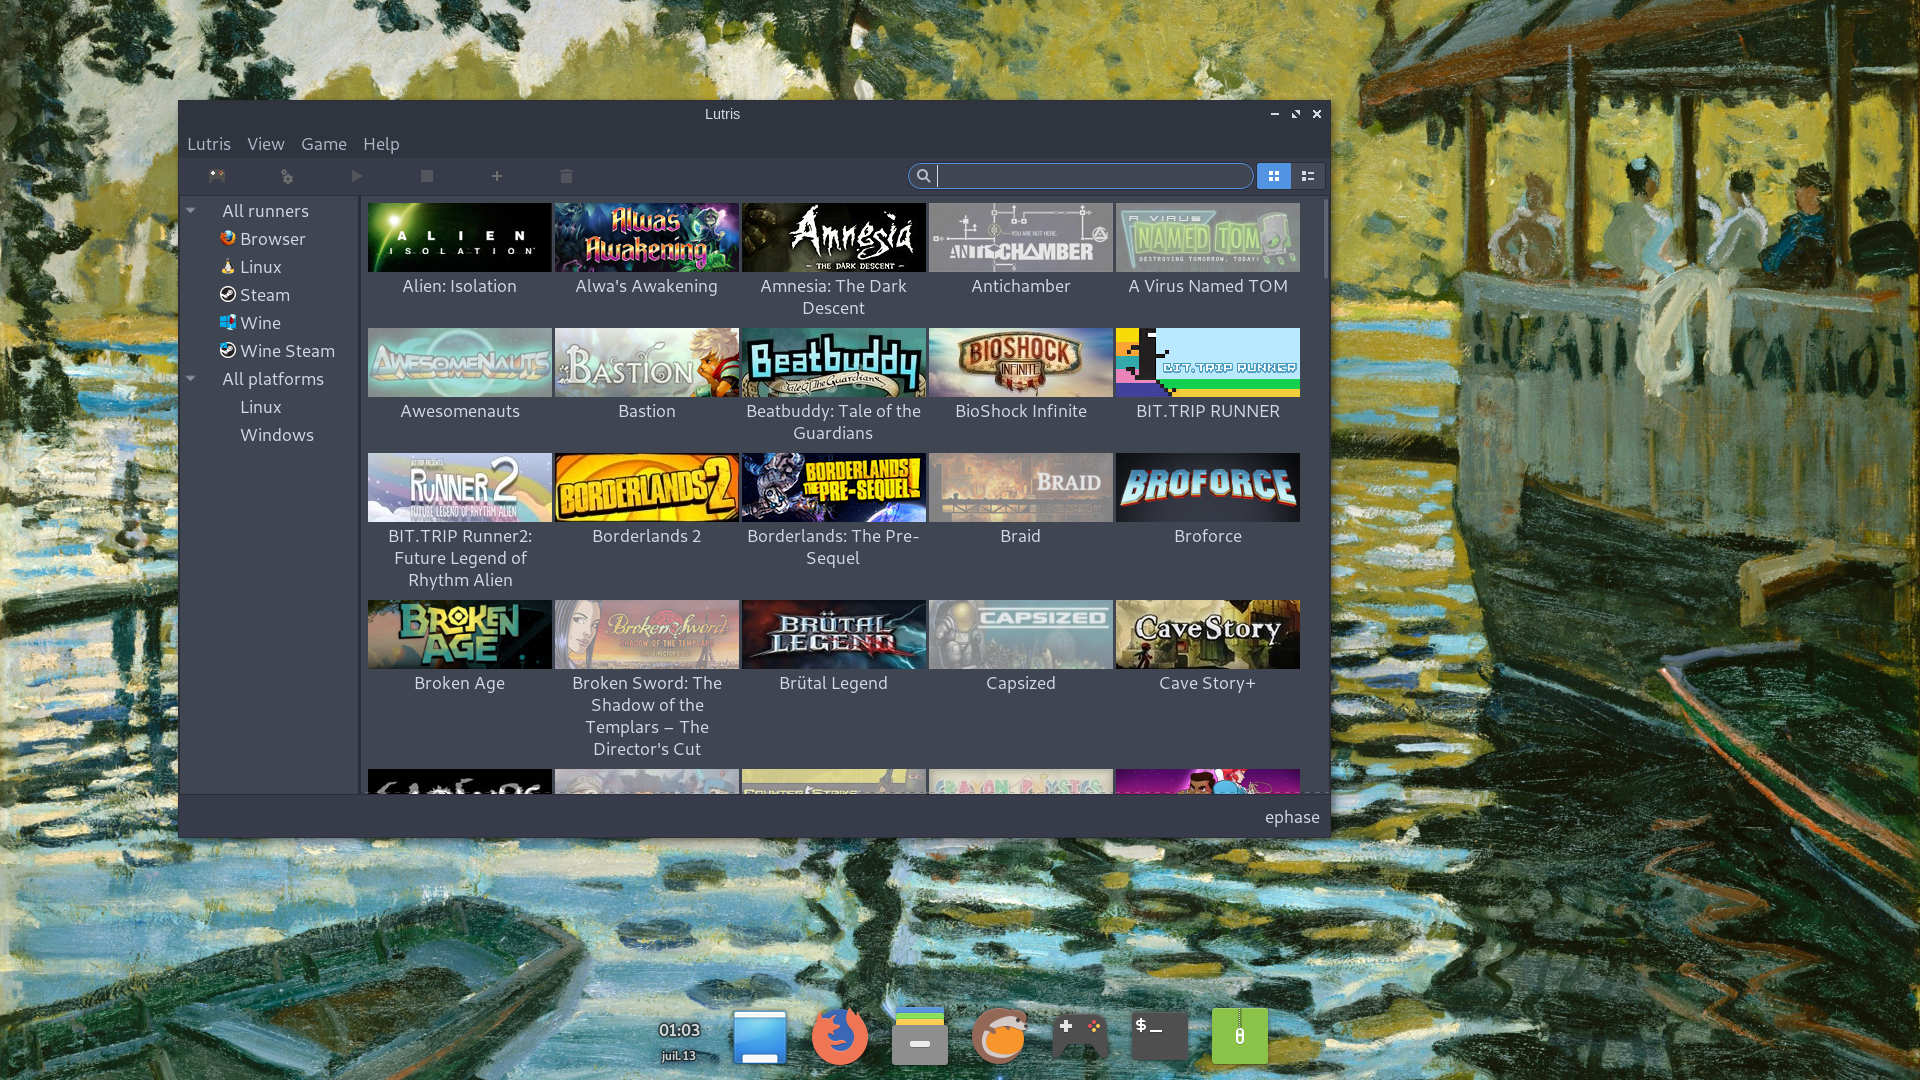Click inside the search games field
Image resolution: width=1920 pixels, height=1080 pixels.
coord(1092,176)
